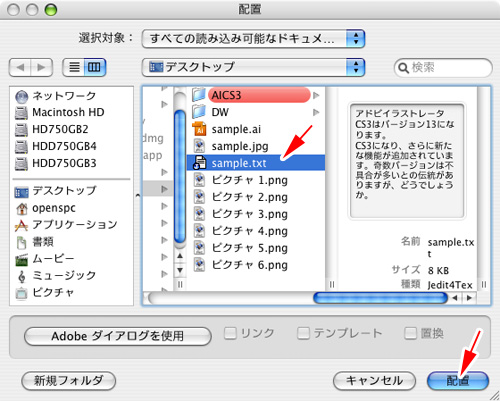This screenshot has height=401, width=500.
Task: Click the vertical scrollbar thumb in column
Action: 180,177
